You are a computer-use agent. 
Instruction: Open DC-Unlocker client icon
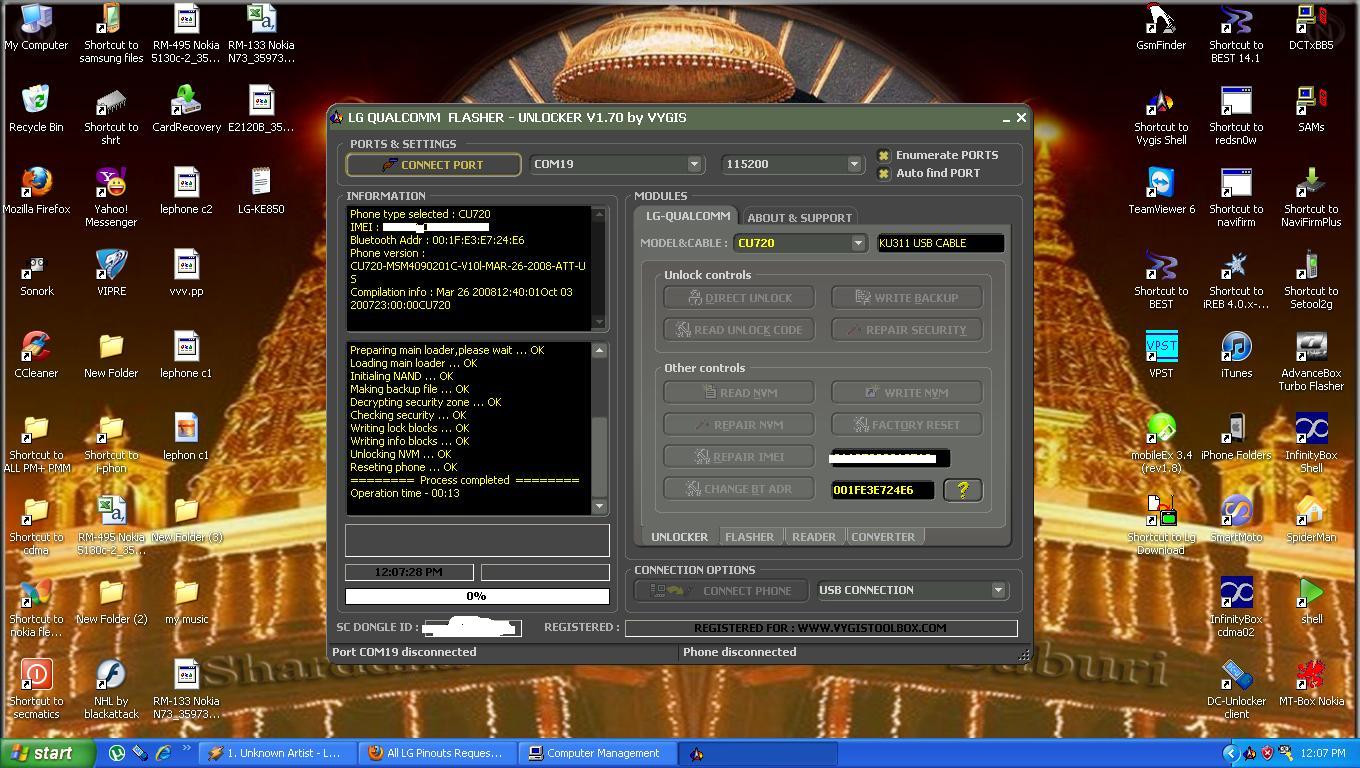[1236, 689]
